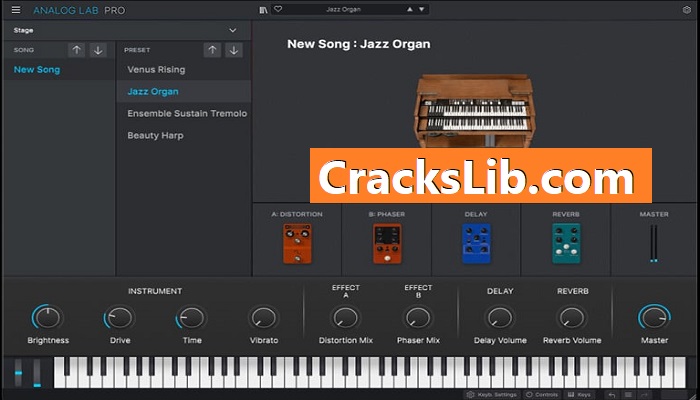This screenshot has height=400, width=700.
Task: Go to previous preset using up arrow
Action: (x=410, y=9)
